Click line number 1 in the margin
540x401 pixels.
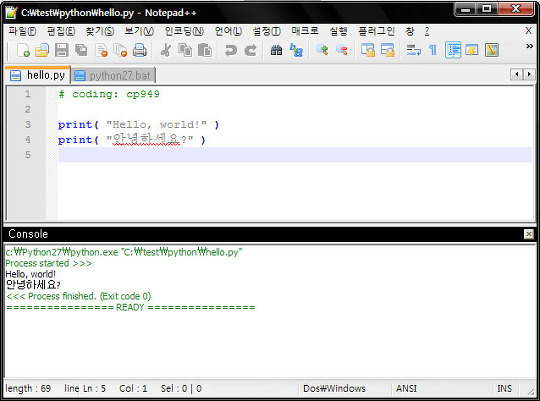point(28,94)
